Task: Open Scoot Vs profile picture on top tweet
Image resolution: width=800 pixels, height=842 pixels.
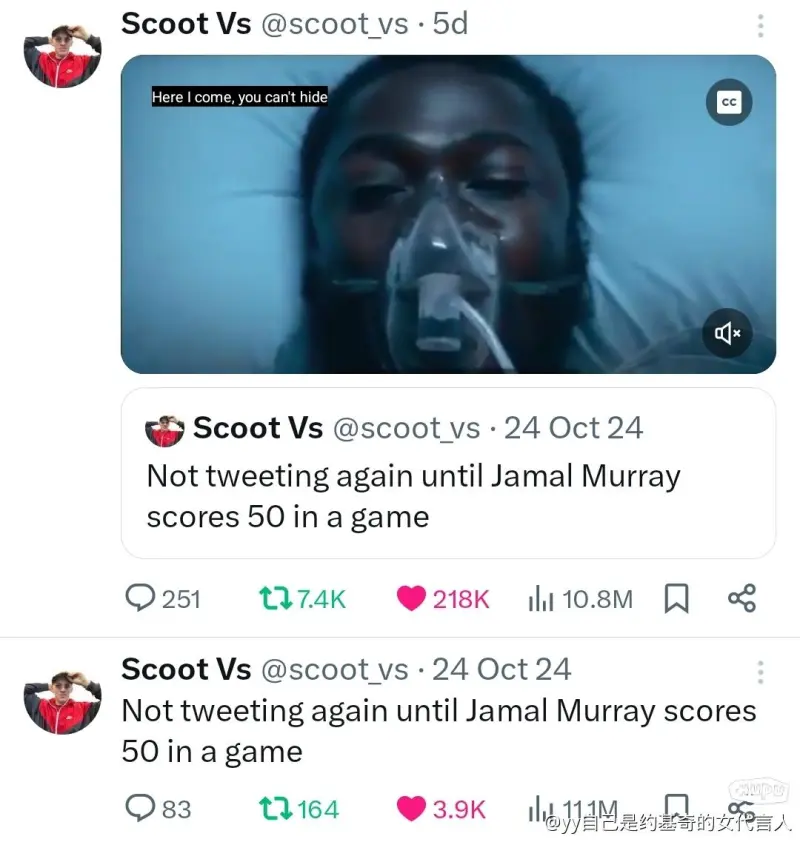Action: [62, 55]
